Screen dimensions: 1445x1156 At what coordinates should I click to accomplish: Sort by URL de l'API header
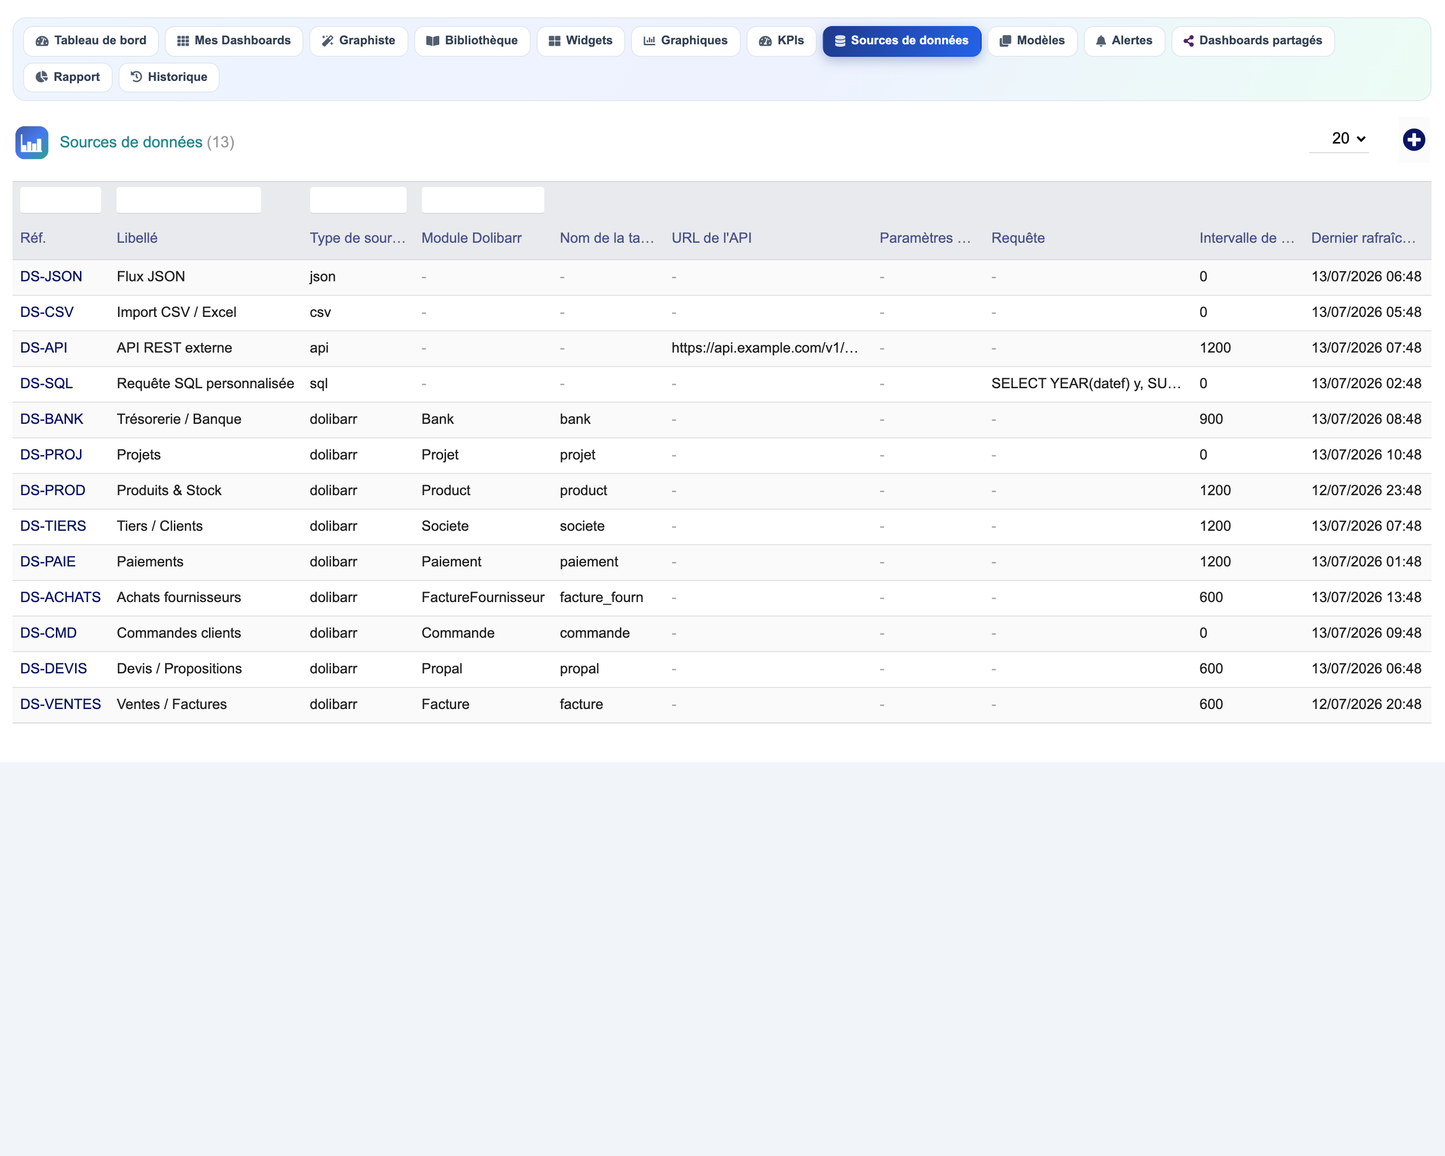[712, 238]
